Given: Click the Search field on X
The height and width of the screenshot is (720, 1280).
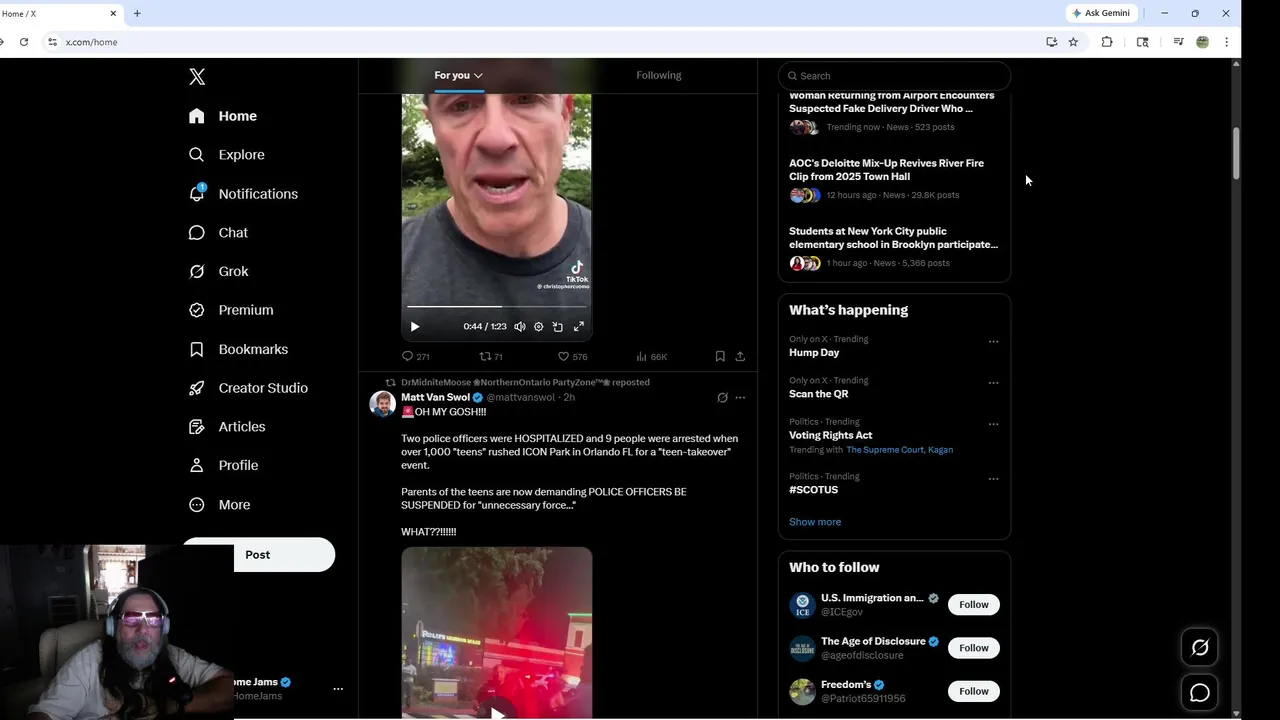Looking at the screenshot, I should 895,76.
